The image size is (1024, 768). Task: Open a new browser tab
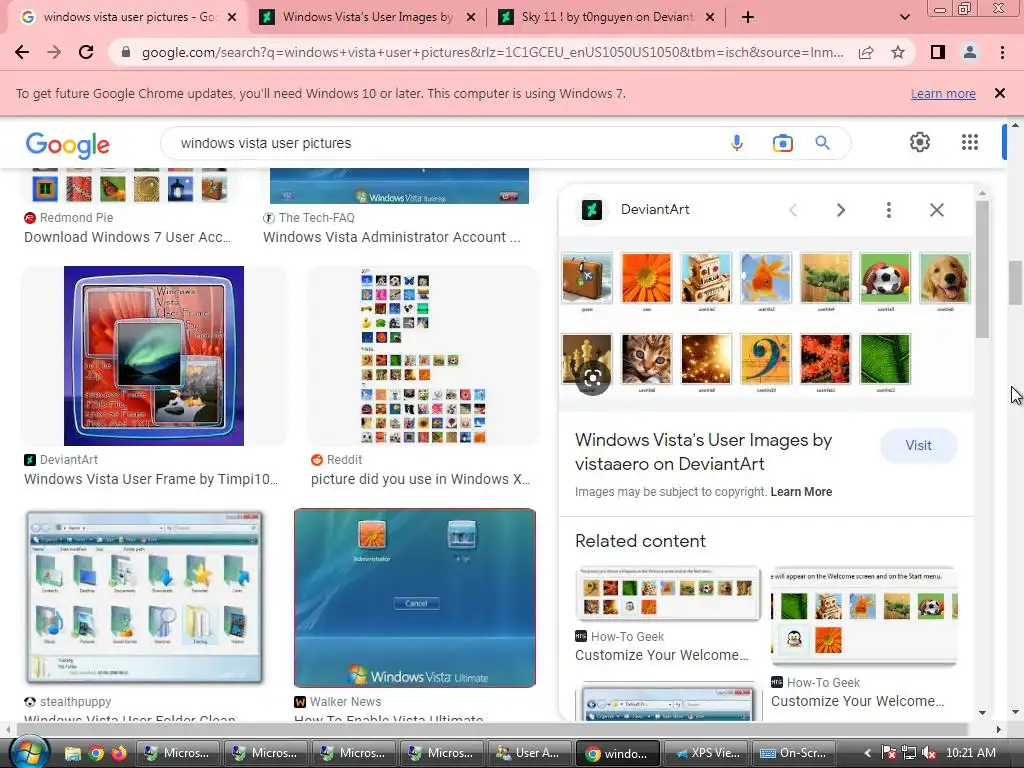click(x=748, y=17)
